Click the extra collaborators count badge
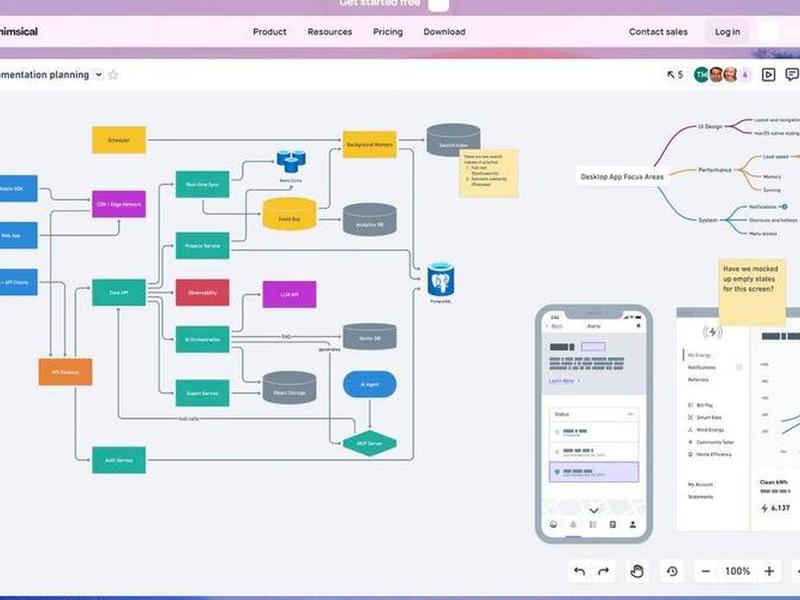The image size is (800, 600). pos(745,75)
